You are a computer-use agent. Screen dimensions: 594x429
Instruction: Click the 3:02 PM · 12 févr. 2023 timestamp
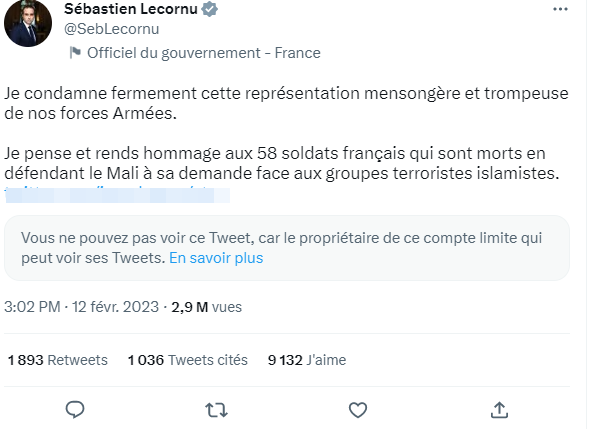(x=81, y=307)
